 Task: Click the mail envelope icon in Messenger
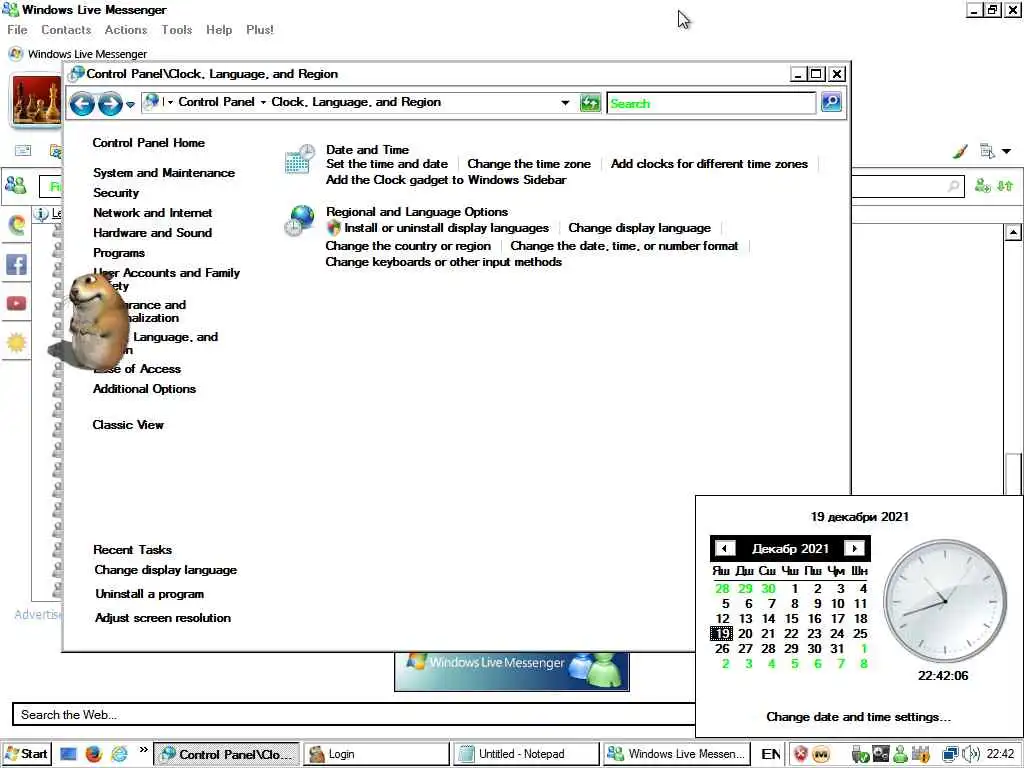click(x=23, y=151)
